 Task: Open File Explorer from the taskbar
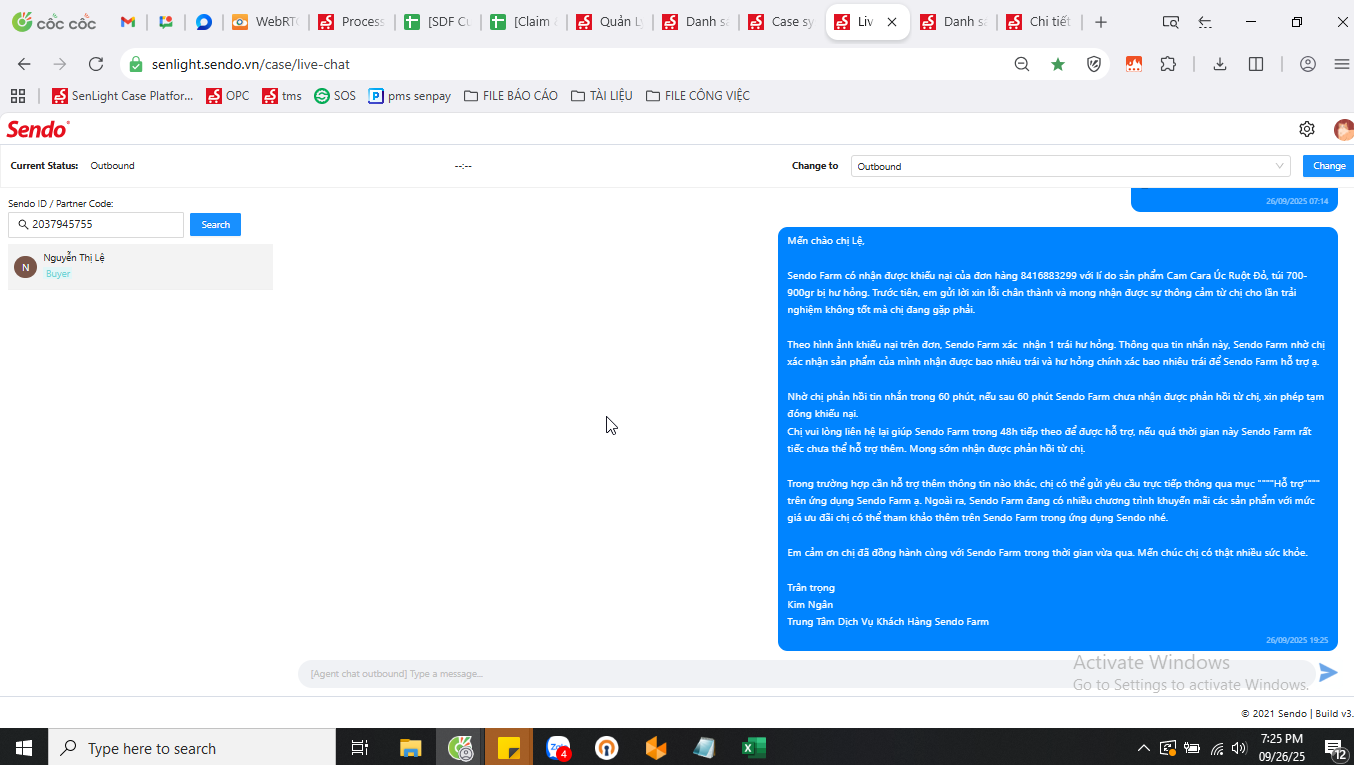411,748
